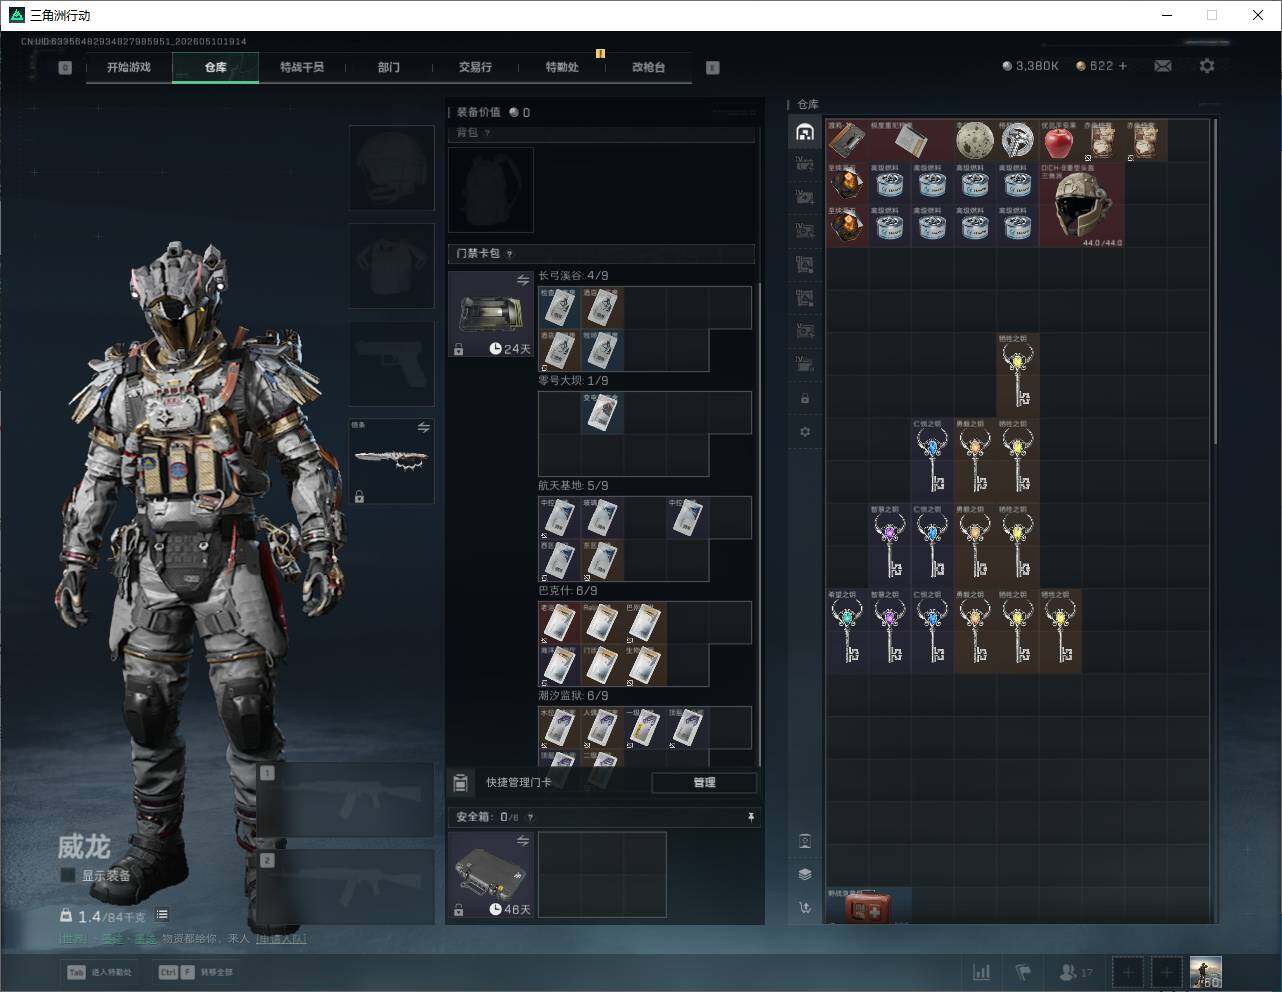Click the 世界 chat channel link

click(74, 939)
